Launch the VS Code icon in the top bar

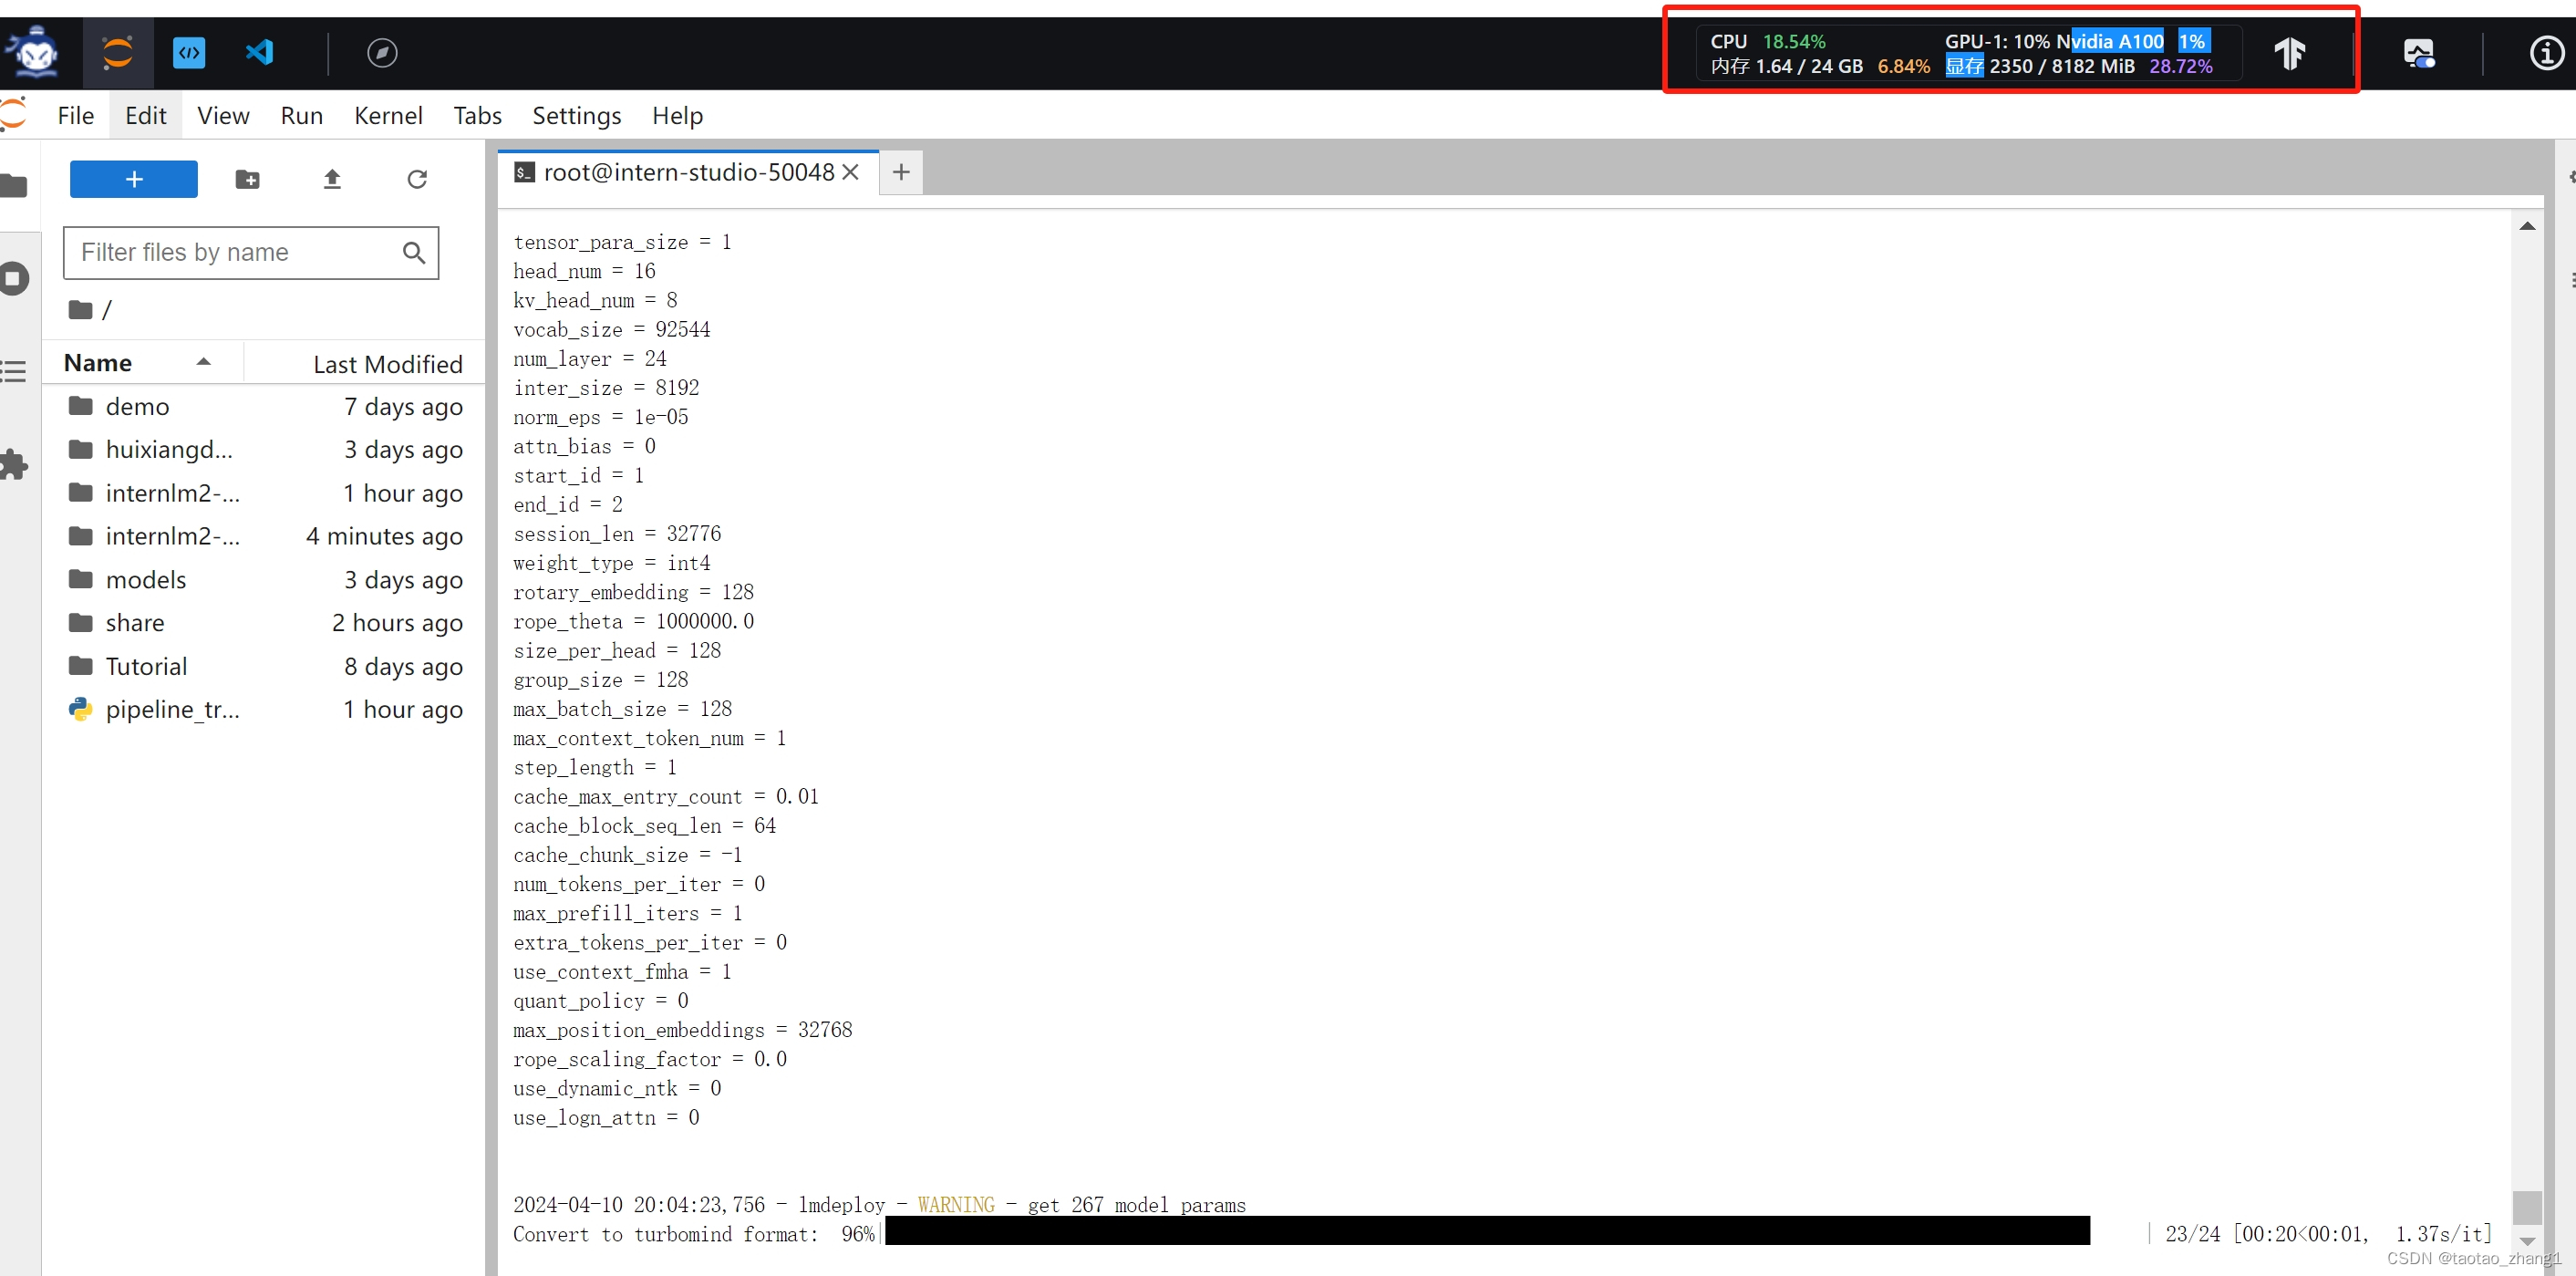(259, 52)
